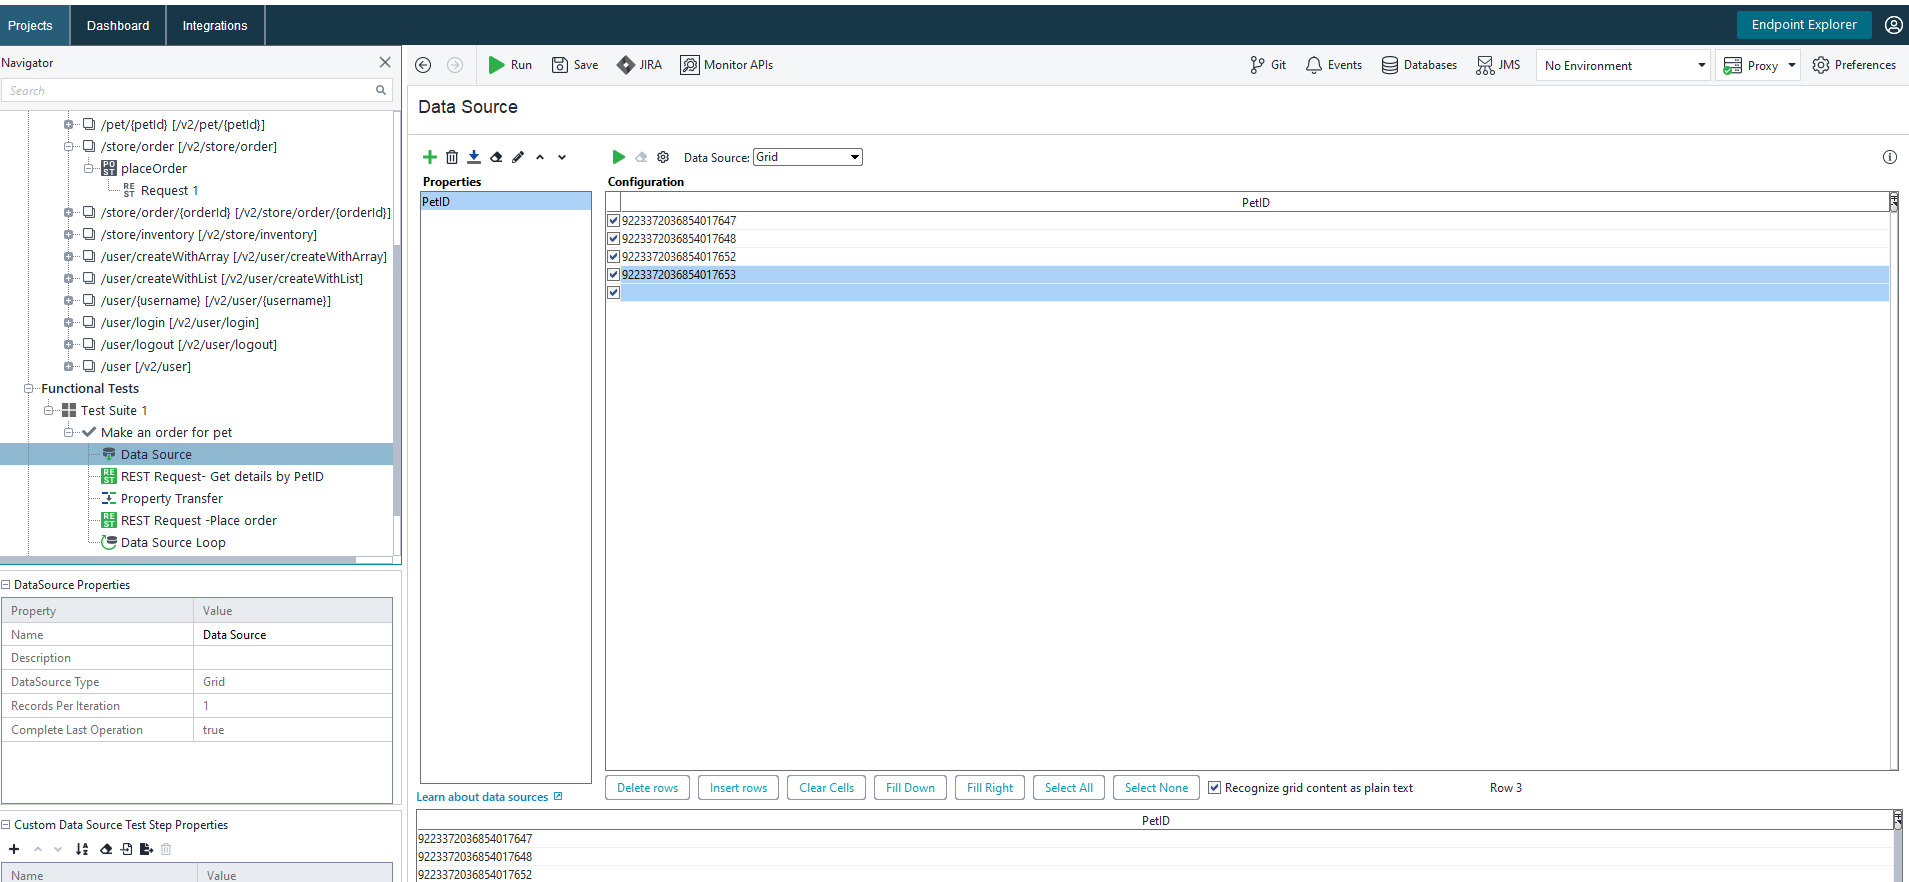Image resolution: width=1909 pixels, height=882 pixels.
Task: Click the pencil edit icon above Properties
Action: click(518, 157)
